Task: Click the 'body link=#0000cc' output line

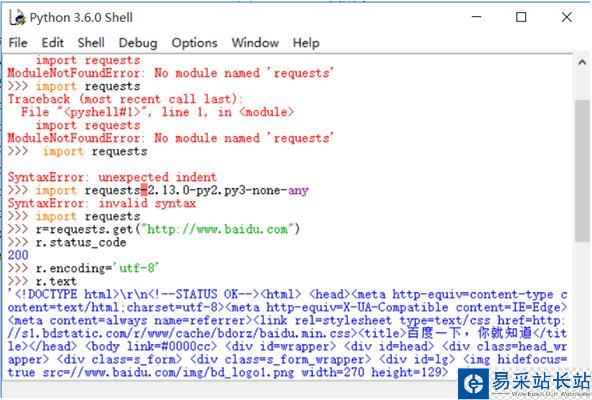Action: click(x=287, y=346)
